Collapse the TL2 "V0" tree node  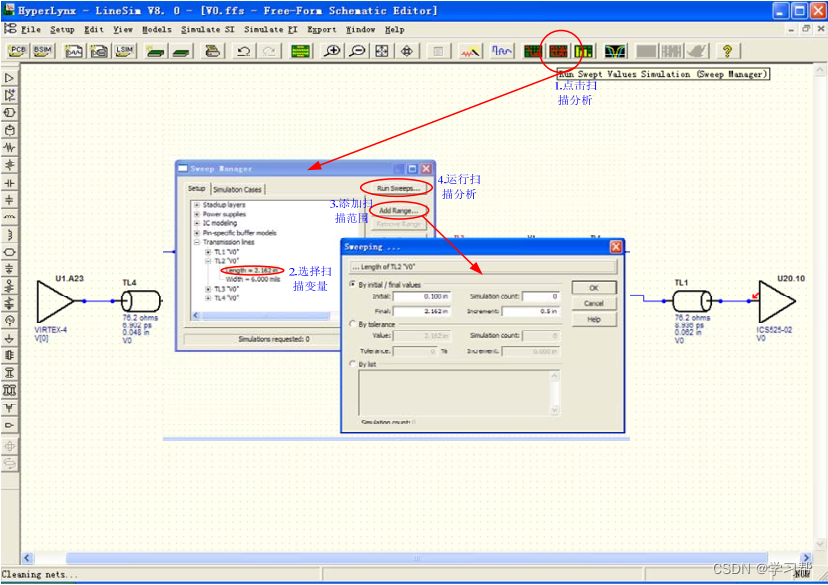pos(208,261)
